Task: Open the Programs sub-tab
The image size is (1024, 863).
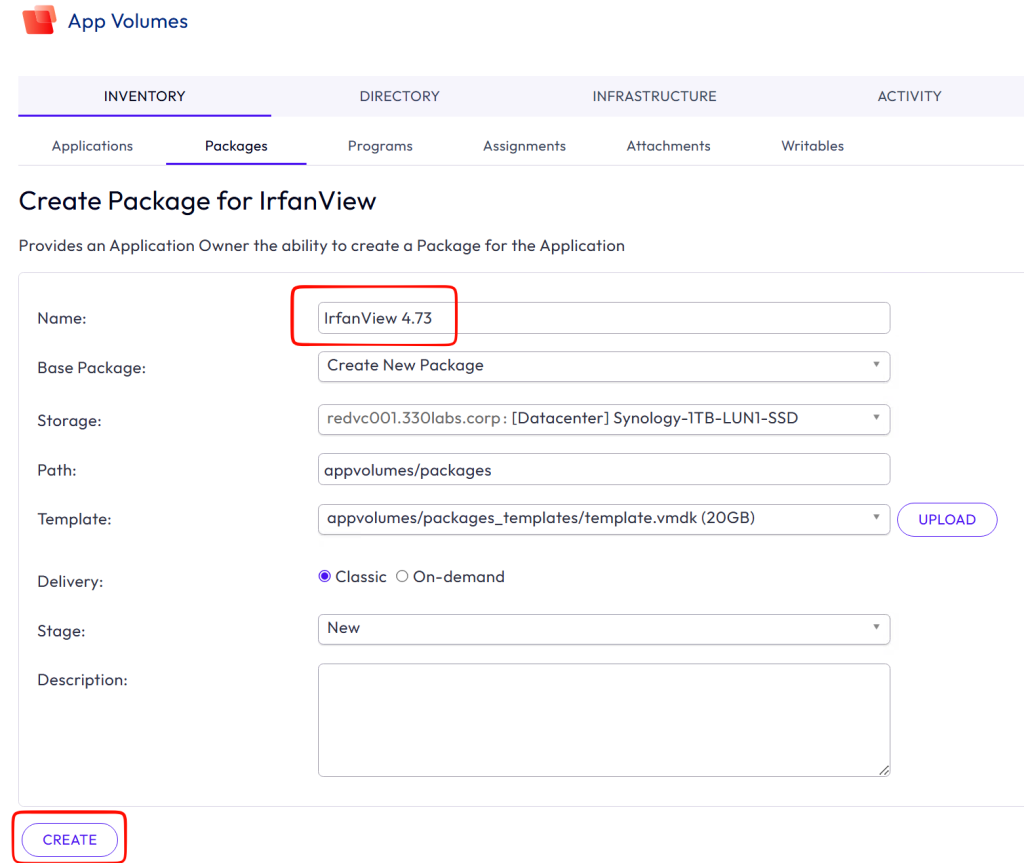Action: click(x=380, y=146)
